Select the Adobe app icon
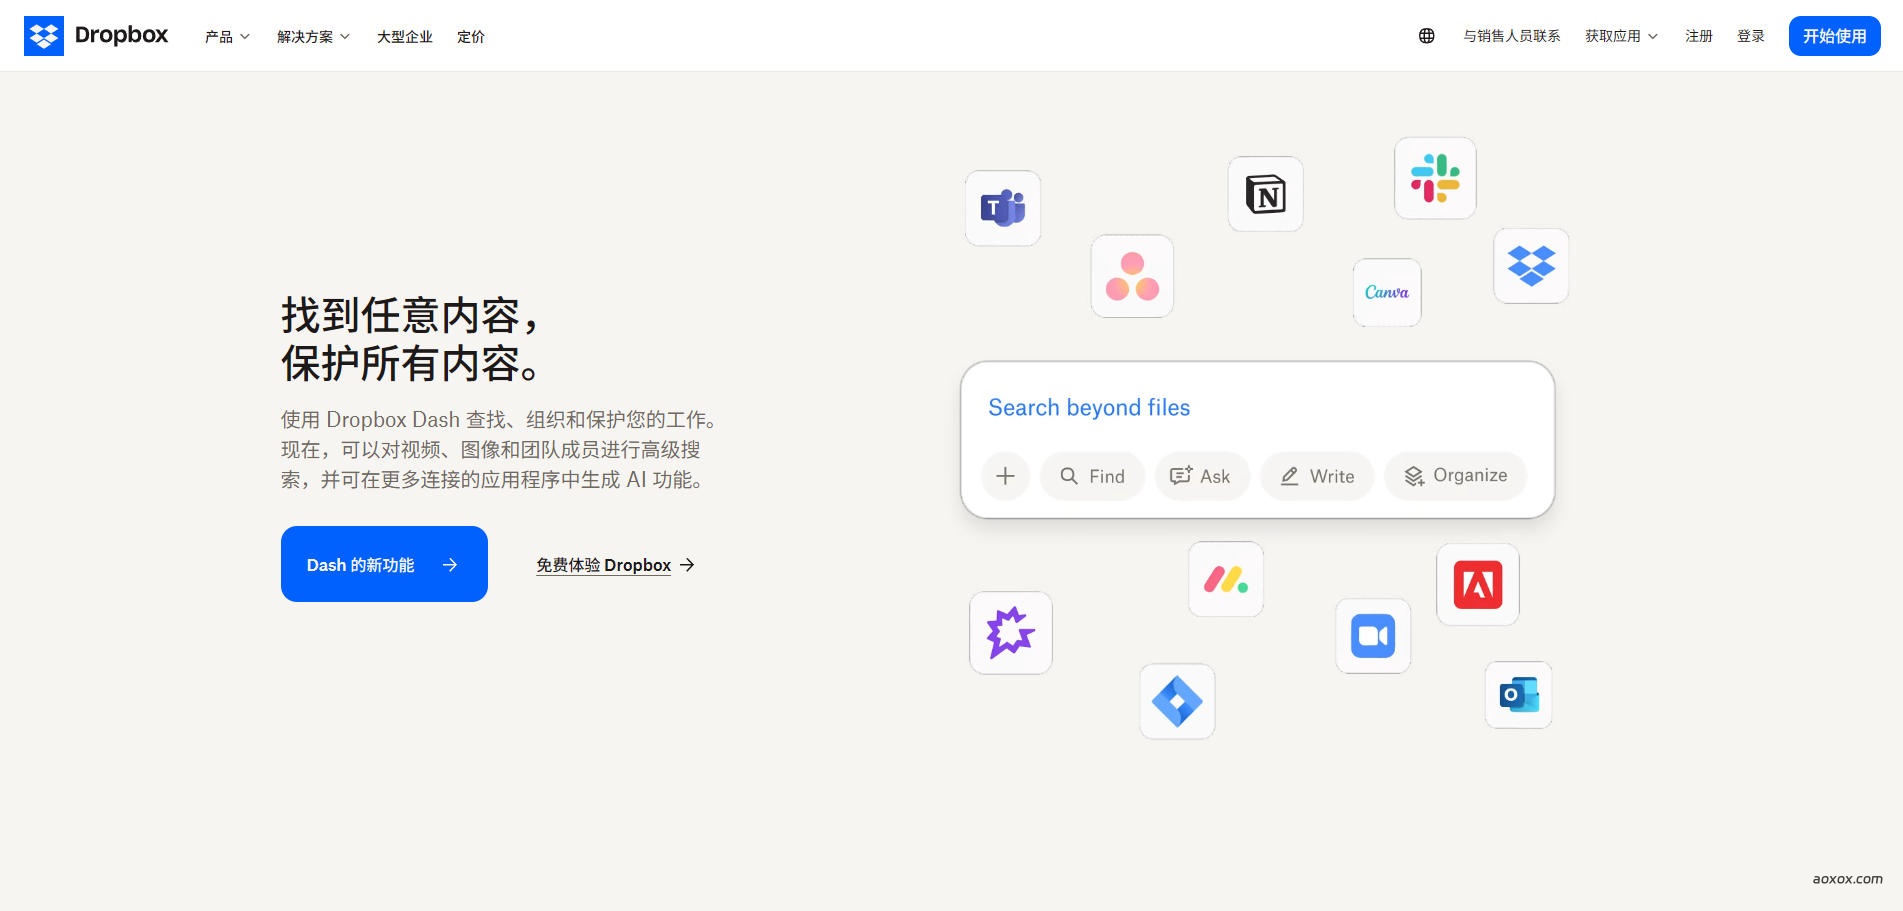 1477,584
